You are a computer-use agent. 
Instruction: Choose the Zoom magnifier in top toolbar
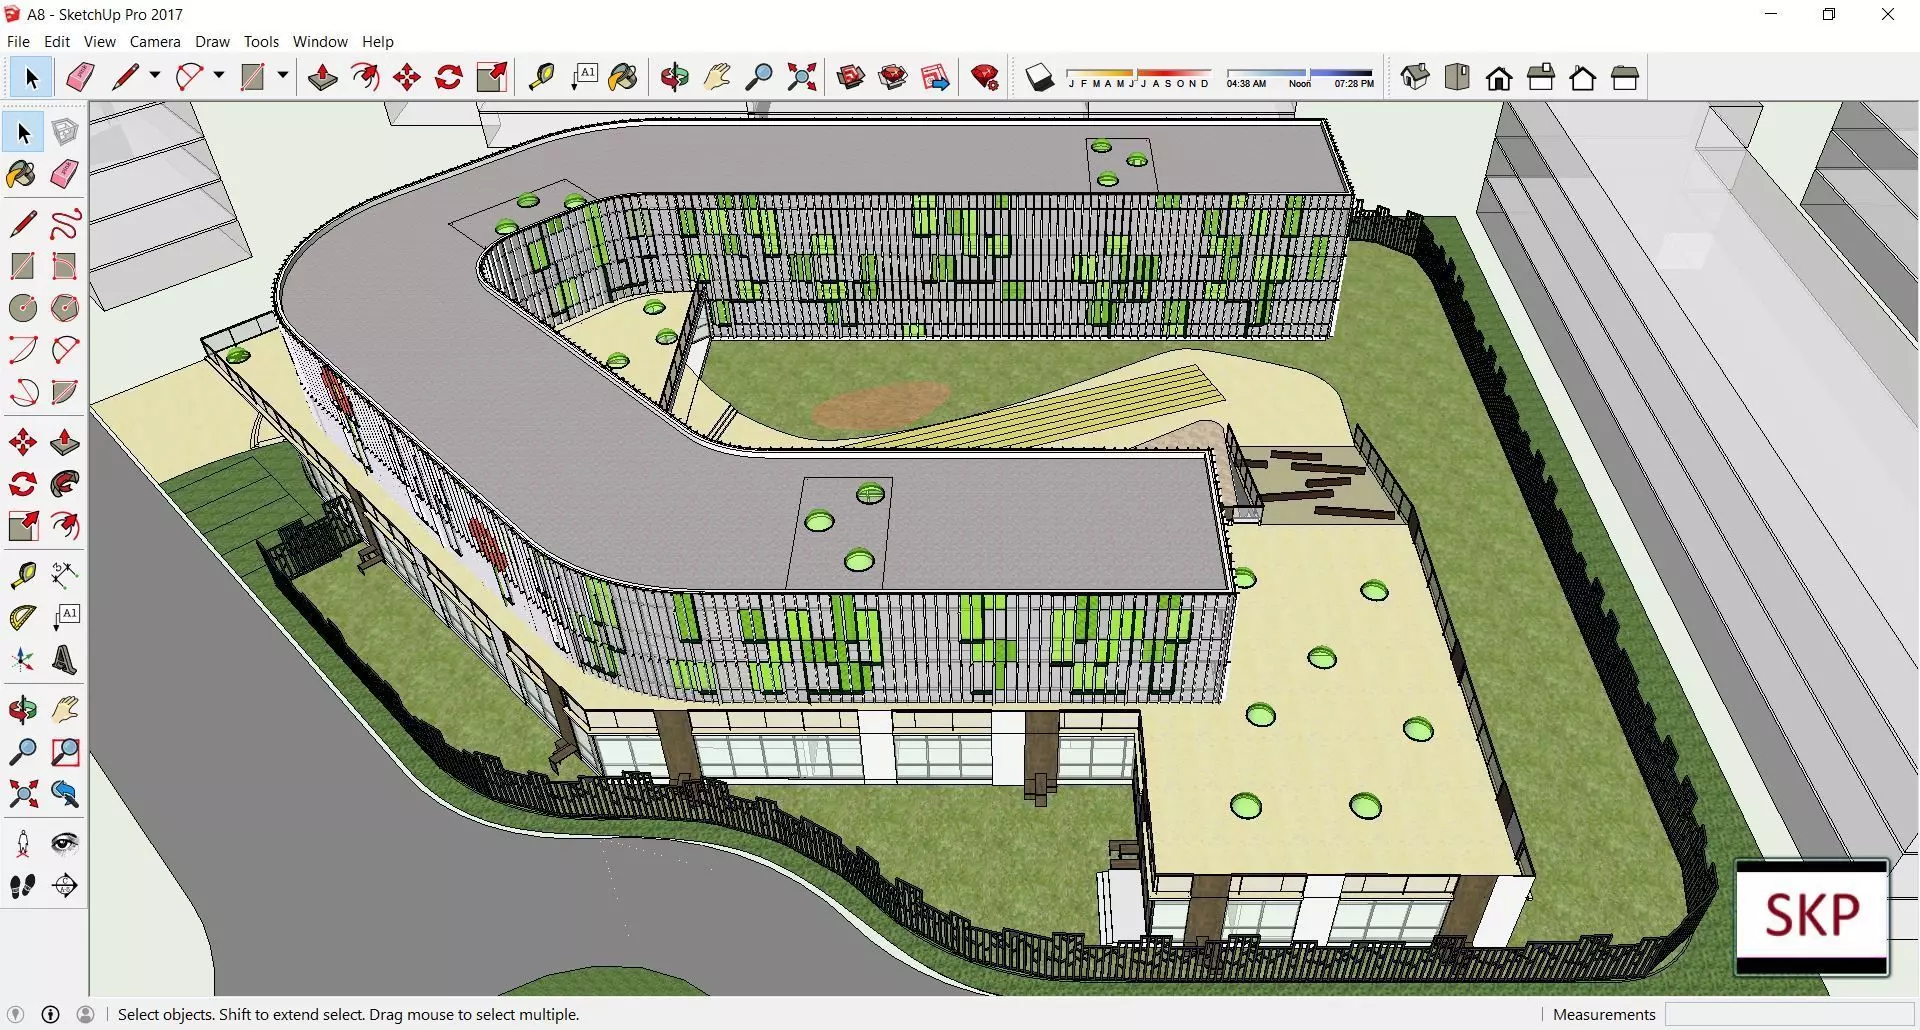759,77
